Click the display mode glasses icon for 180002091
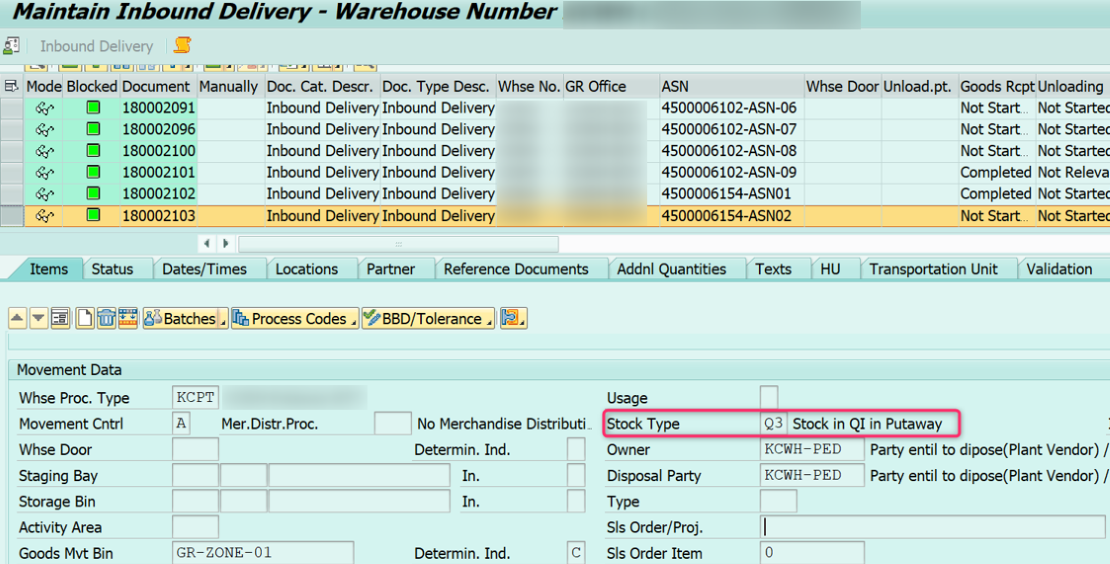 44,108
